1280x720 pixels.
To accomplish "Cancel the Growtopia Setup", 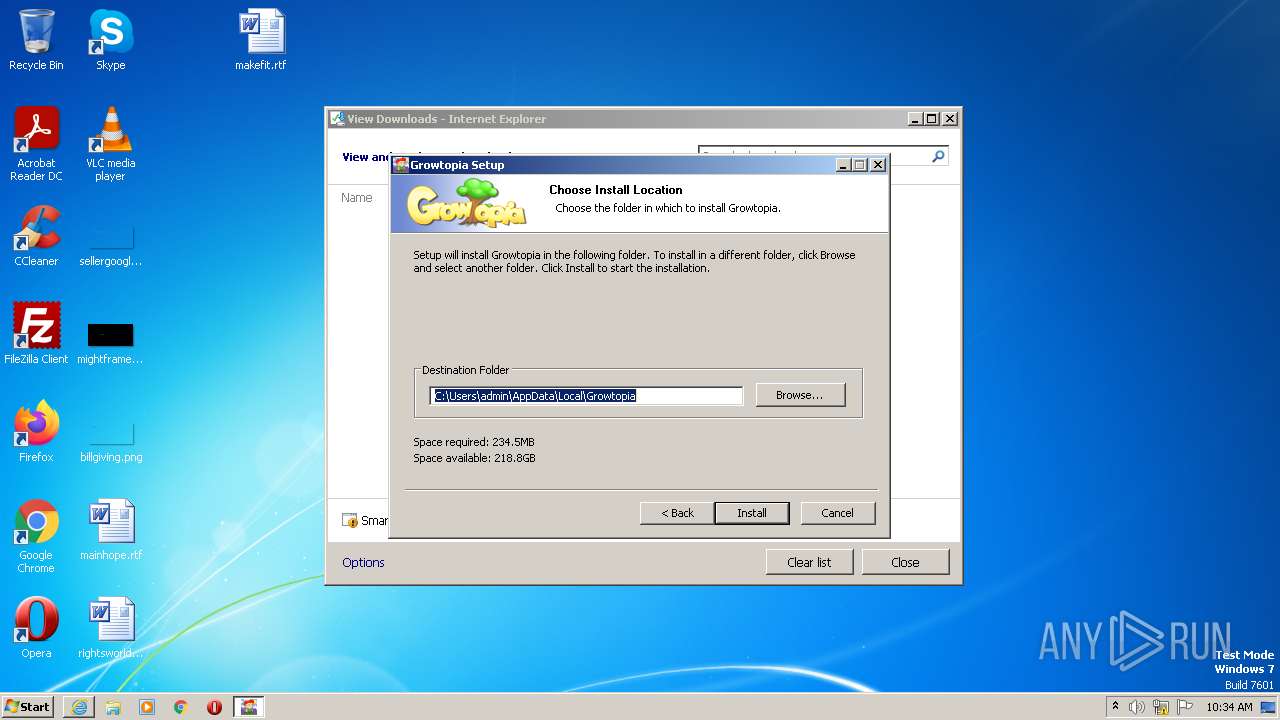I will point(838,513).
